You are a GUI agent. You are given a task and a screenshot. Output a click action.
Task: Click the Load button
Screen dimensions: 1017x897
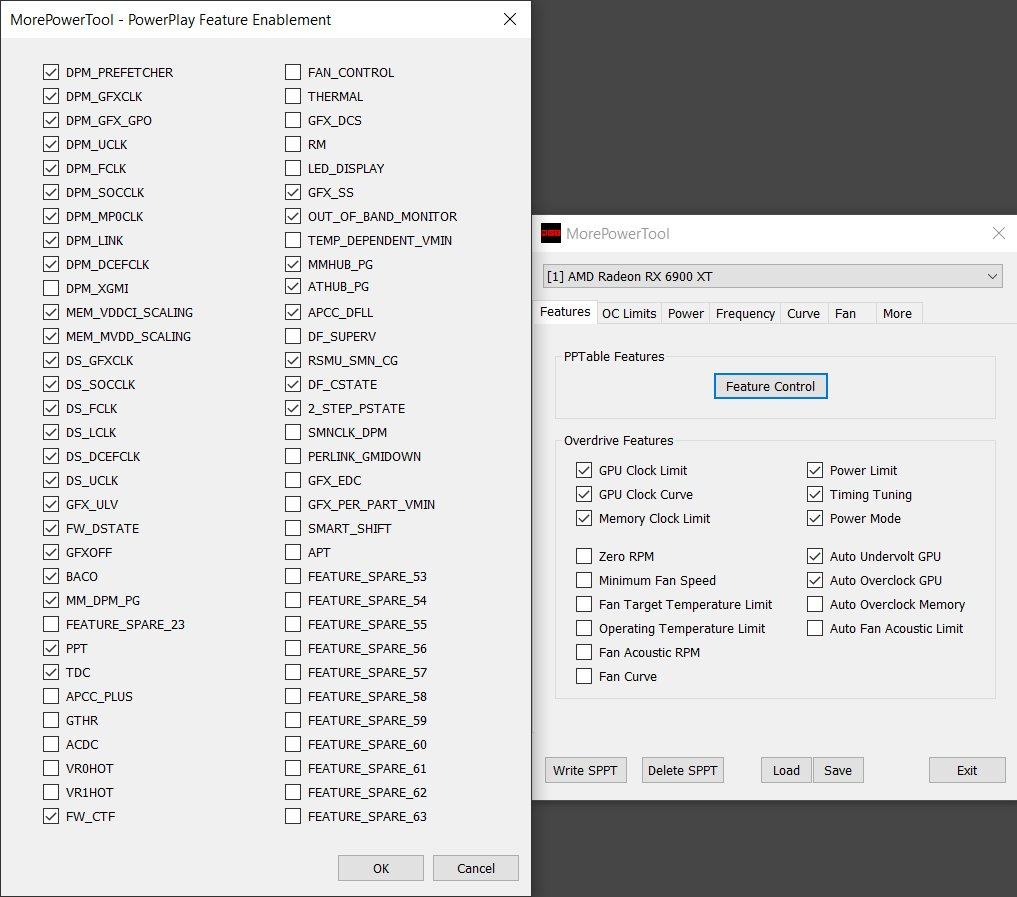pos(786,770)
